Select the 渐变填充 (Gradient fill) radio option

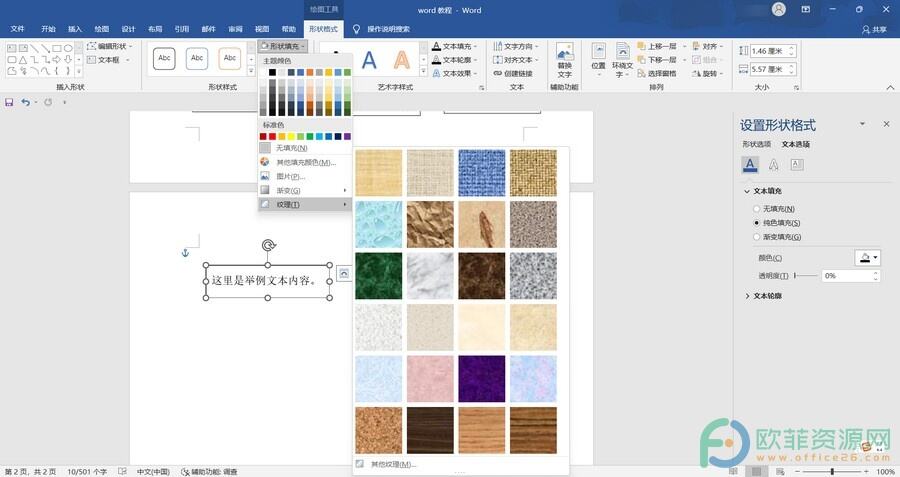pyautogui.click(x=756, y=237)
